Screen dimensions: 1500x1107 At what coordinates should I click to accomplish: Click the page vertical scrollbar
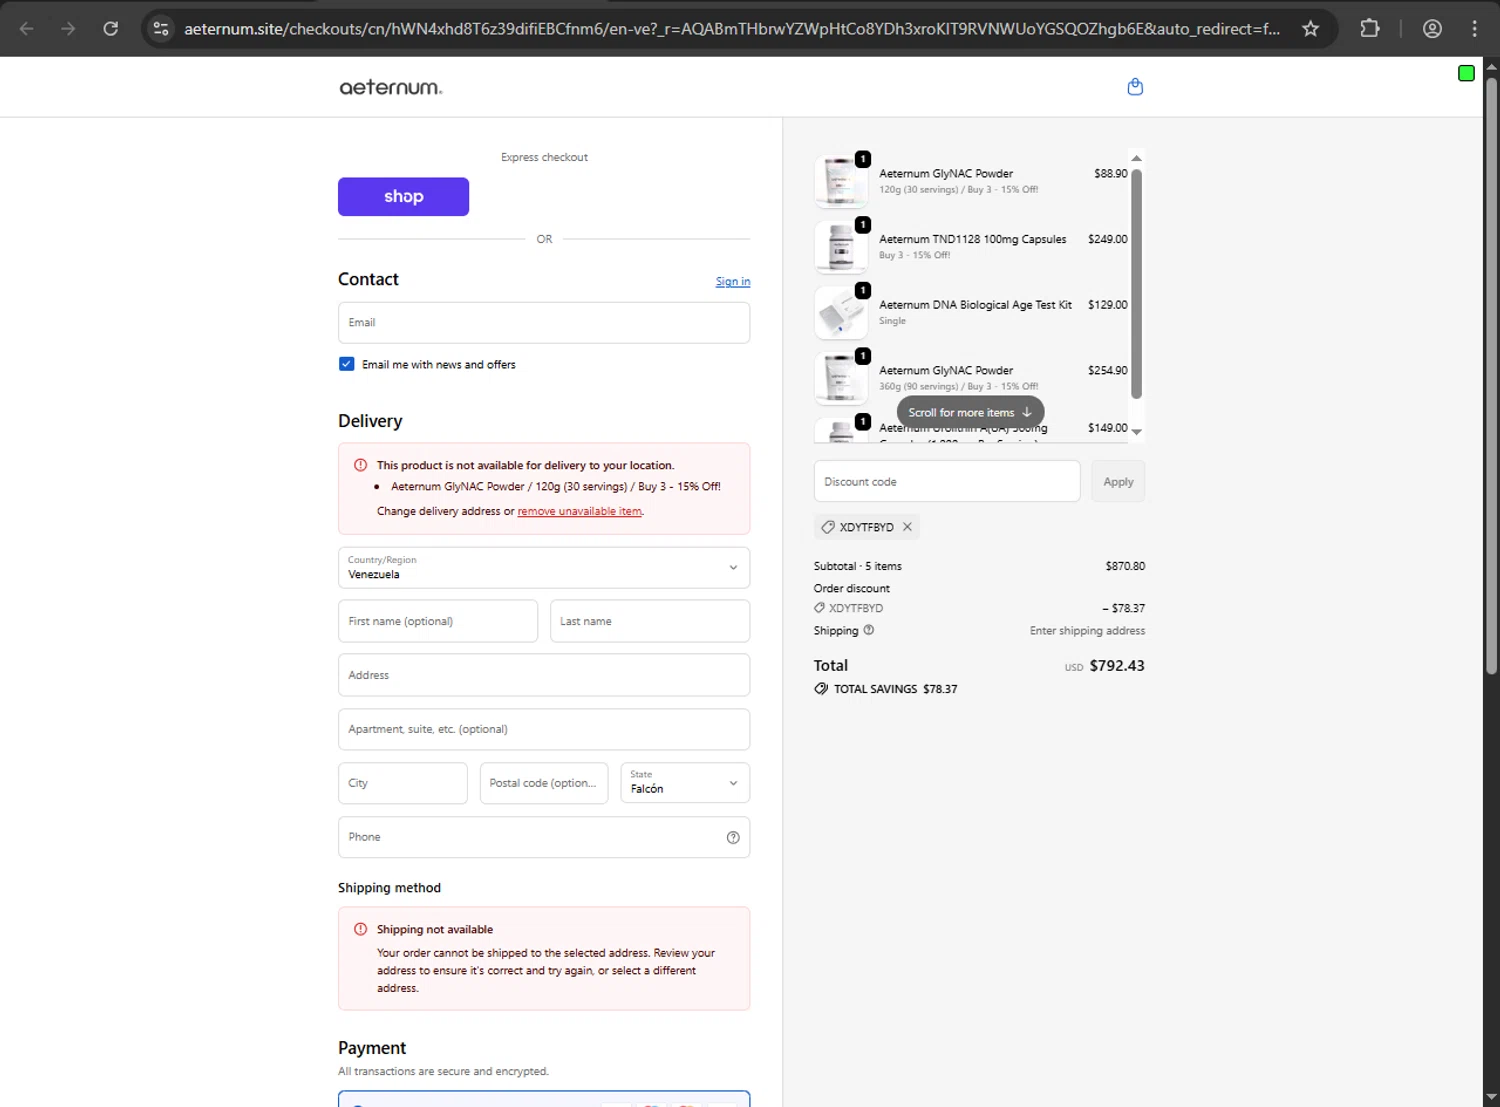pyautogui.click(x=1491, y=375)
